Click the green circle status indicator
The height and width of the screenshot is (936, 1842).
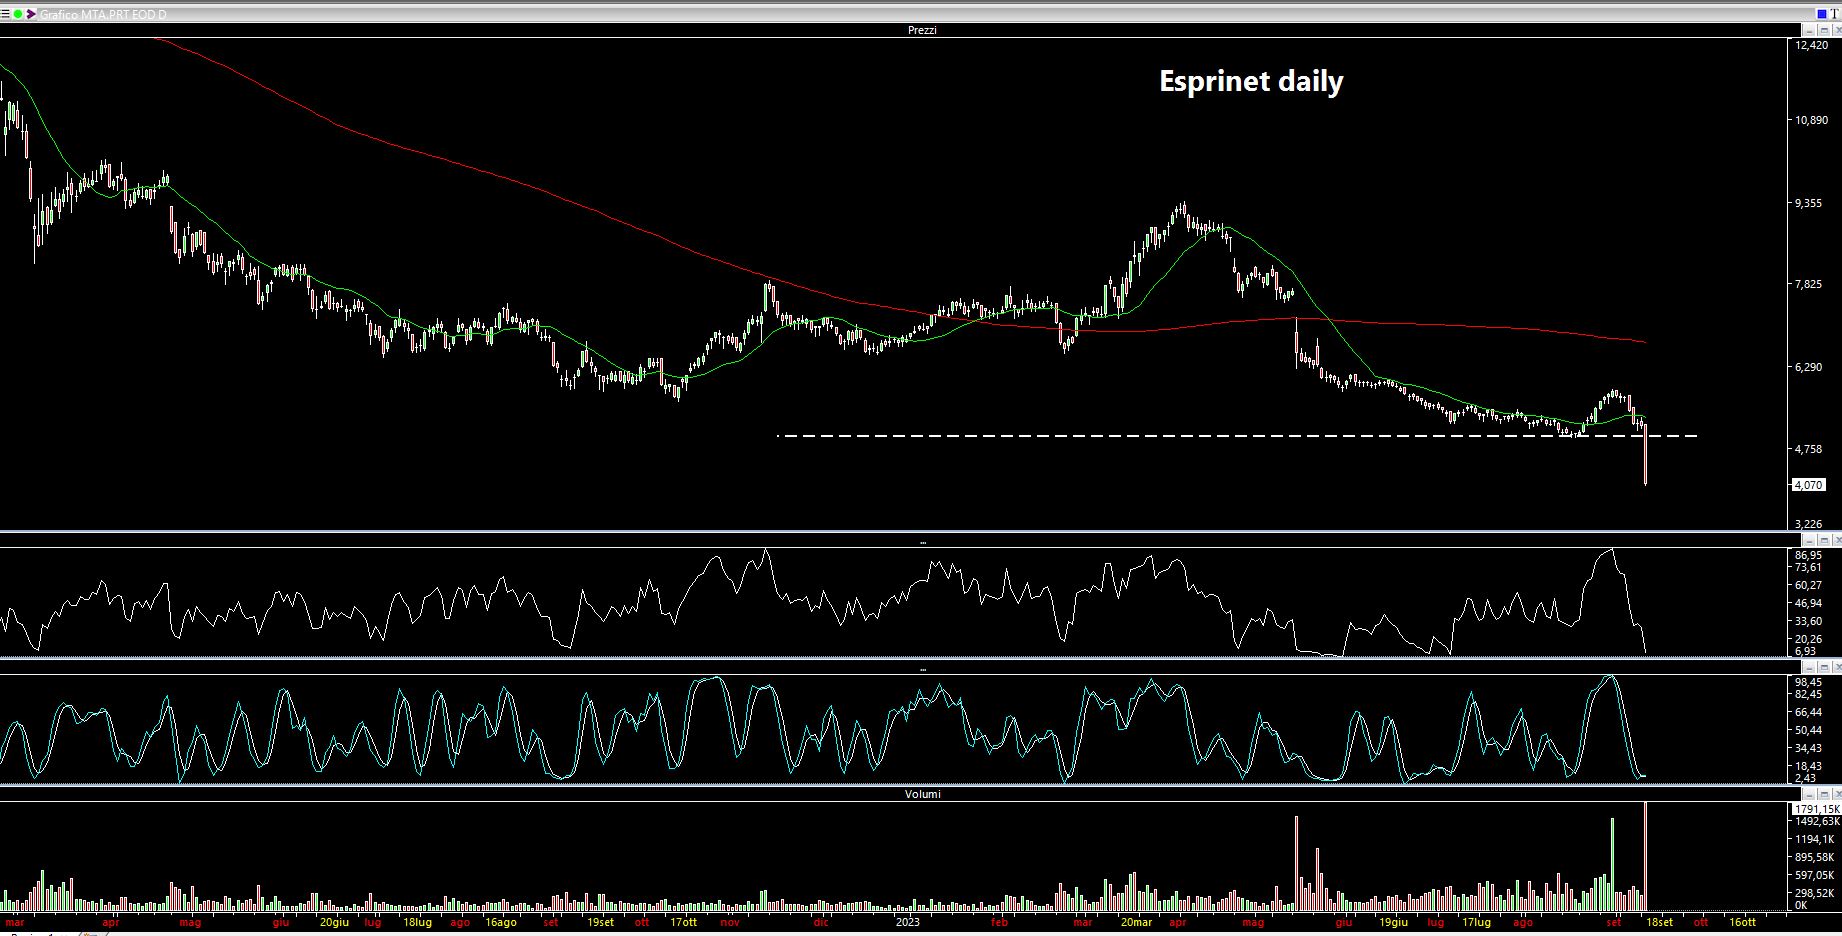(x=18, y=14)
